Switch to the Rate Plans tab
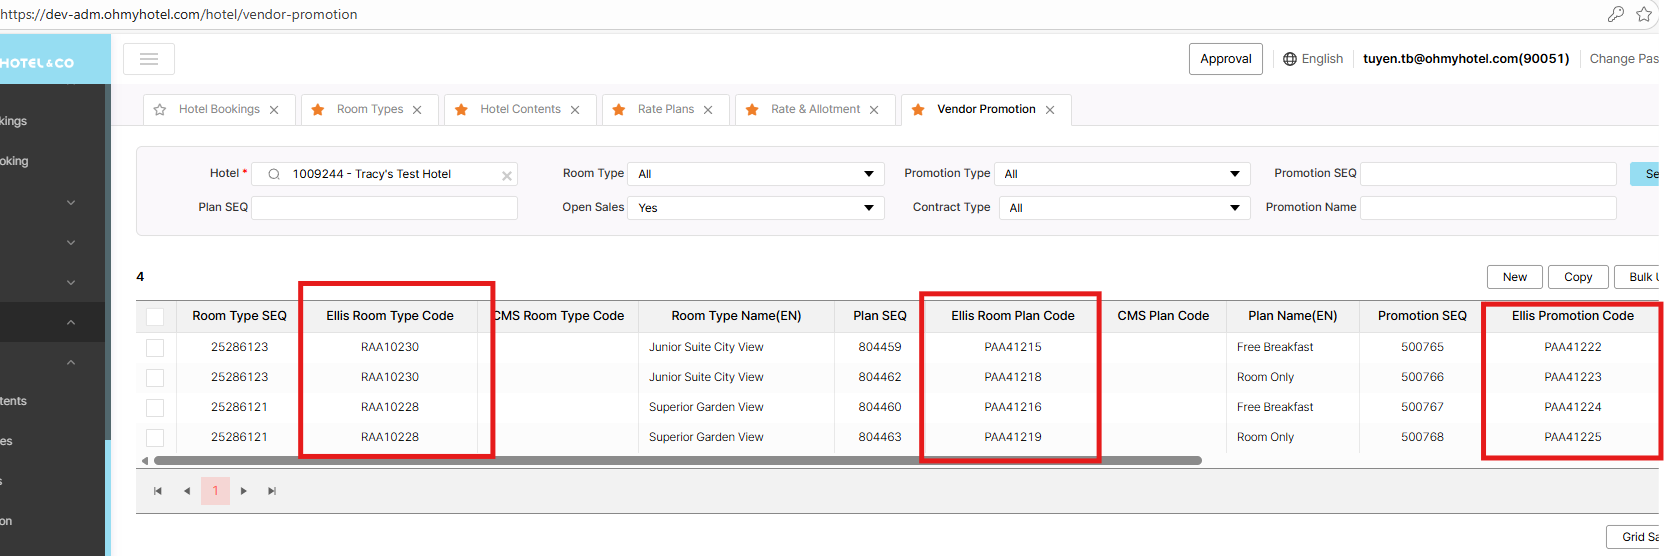 click(665, 110)
